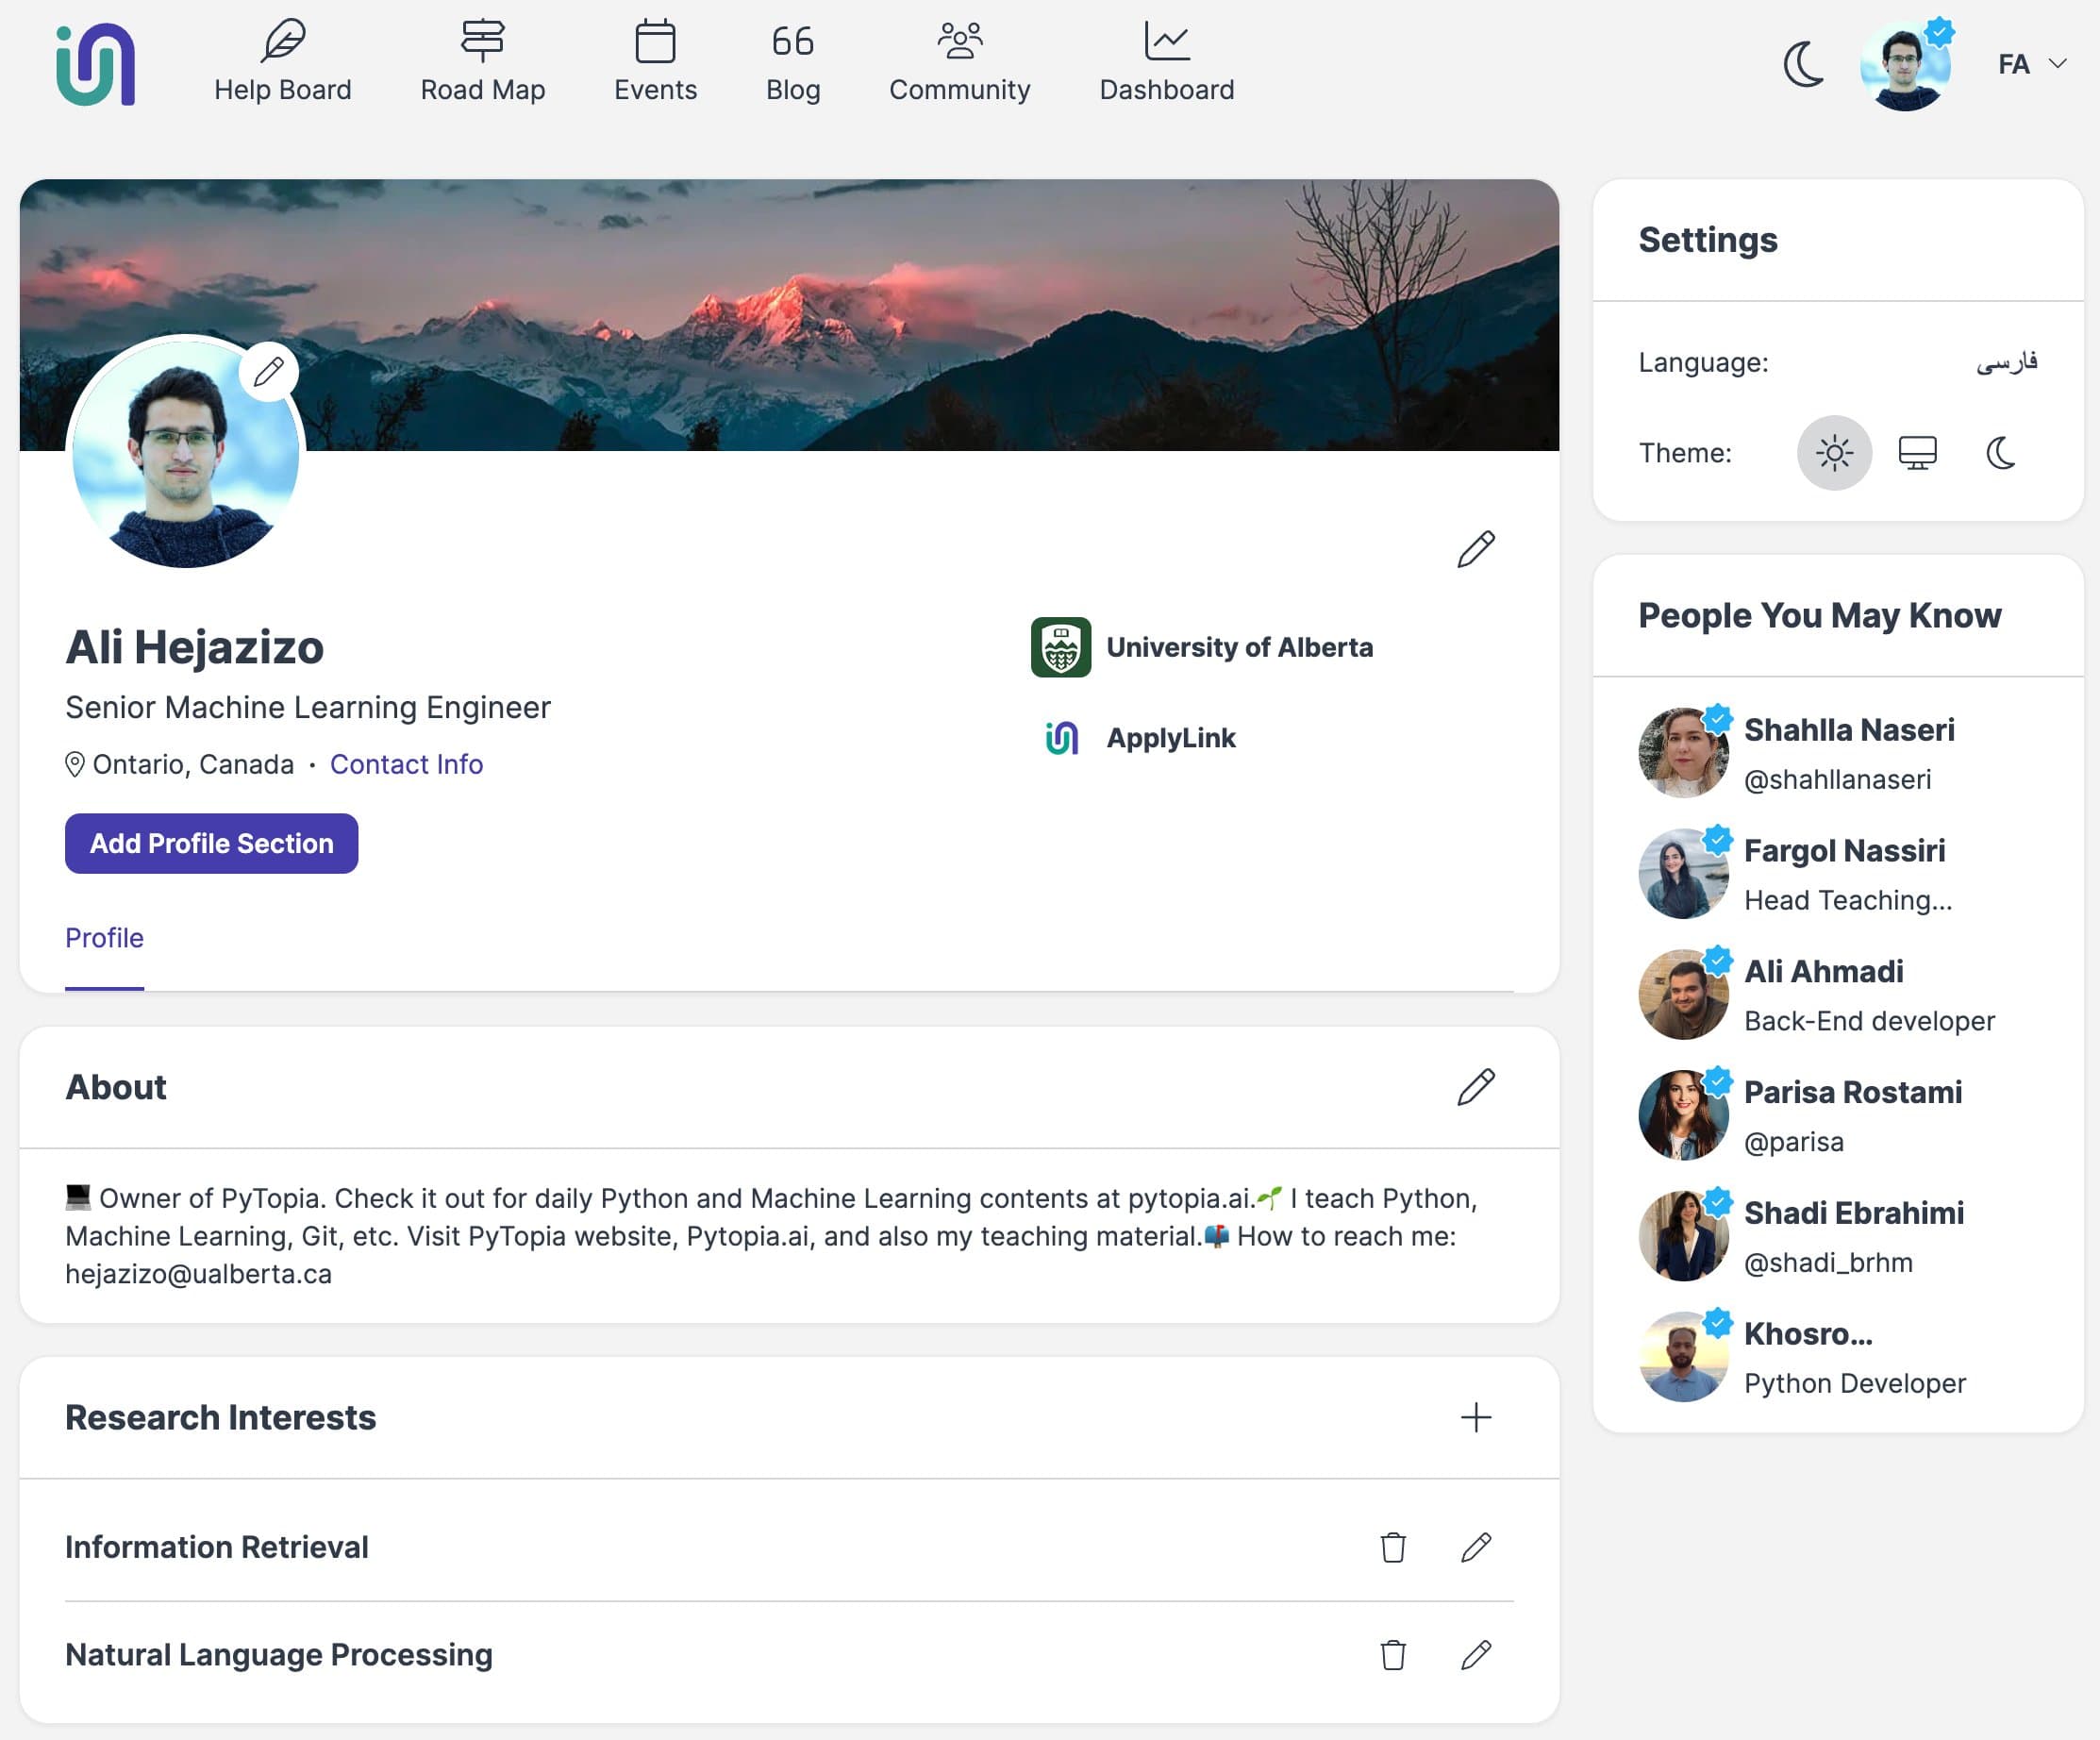Switch language to Farsi in Settings
Image resolution: width=2100 pixels, height=1740 pixels.
[2006, 362]
